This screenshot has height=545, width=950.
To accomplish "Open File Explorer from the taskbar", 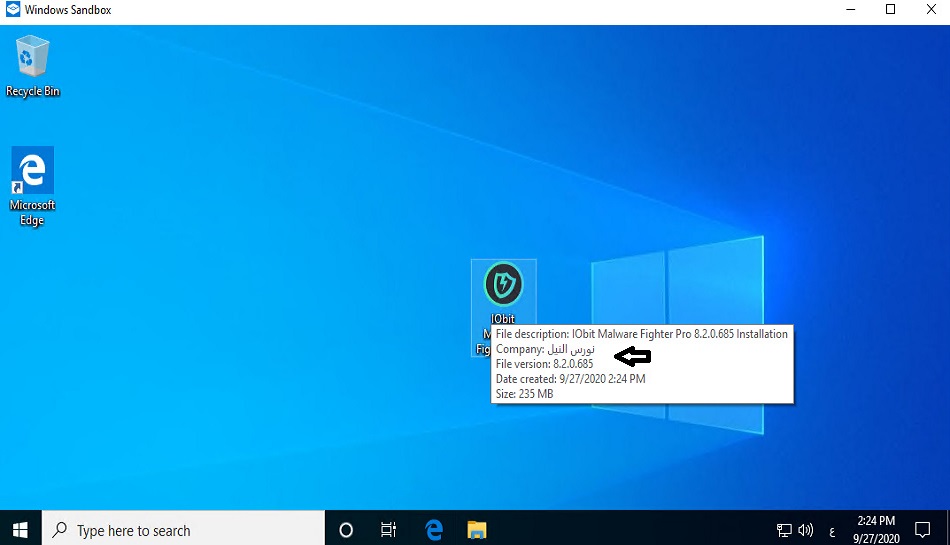I will click(x=477, y=530).
